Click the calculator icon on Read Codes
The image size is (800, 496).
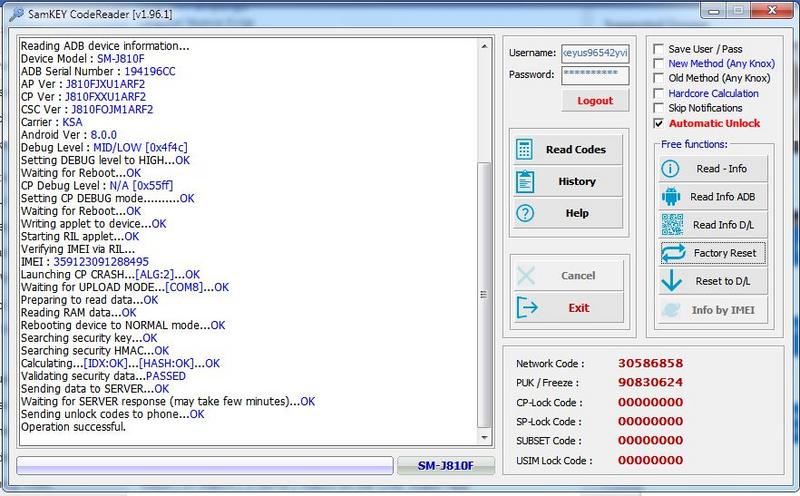point(524,150)
